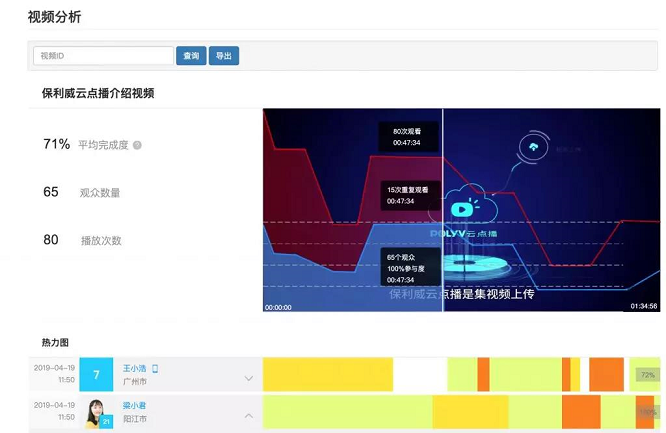This screenshot has width=666, height=433.
Task: Open viewer 梁小君 name link
Action: (133, 405)
